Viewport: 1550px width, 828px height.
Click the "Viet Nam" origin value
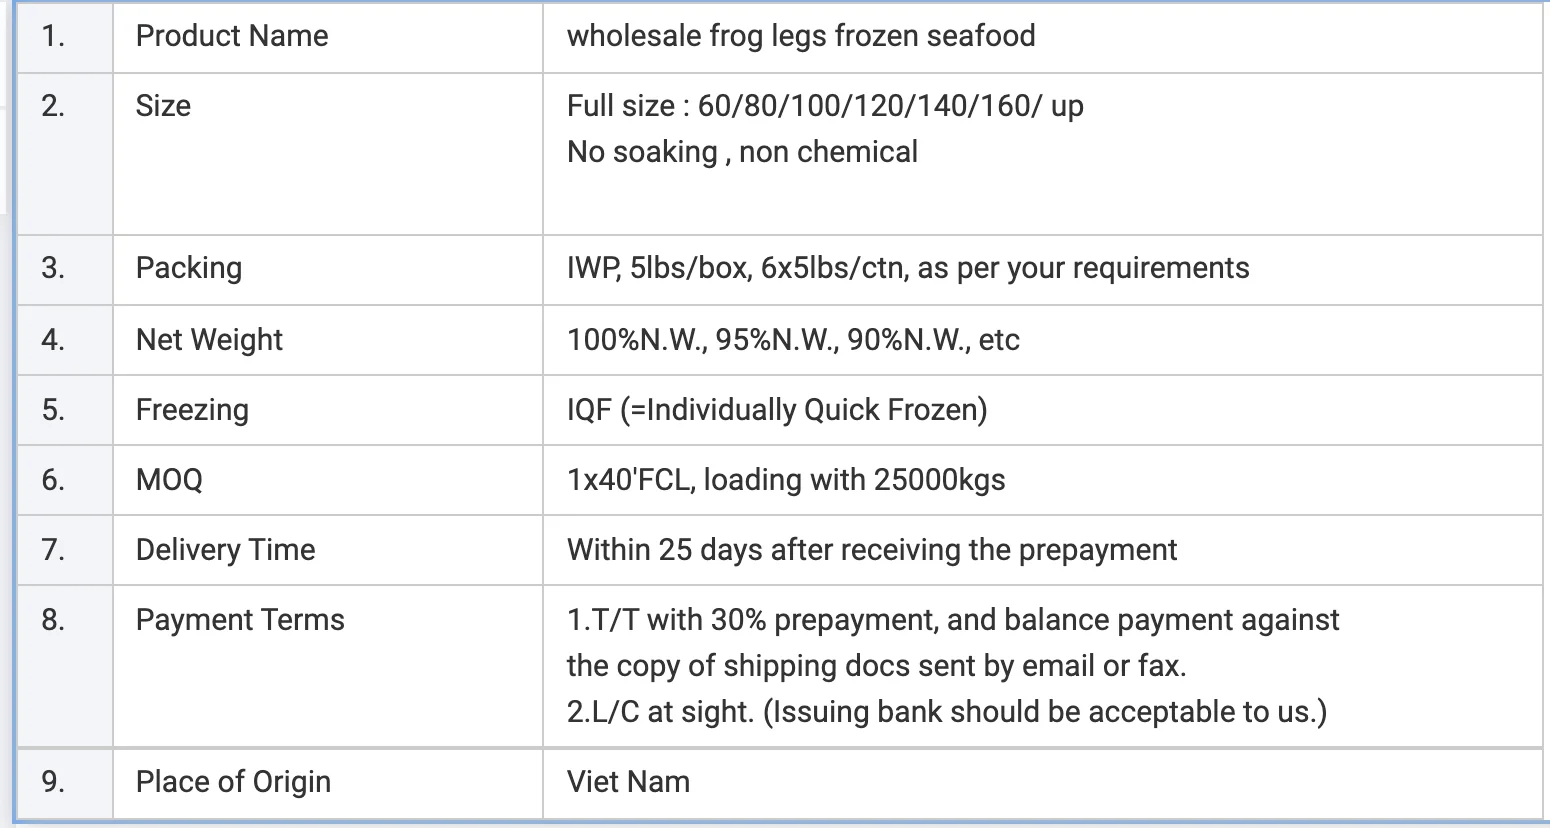coord(628,782)
